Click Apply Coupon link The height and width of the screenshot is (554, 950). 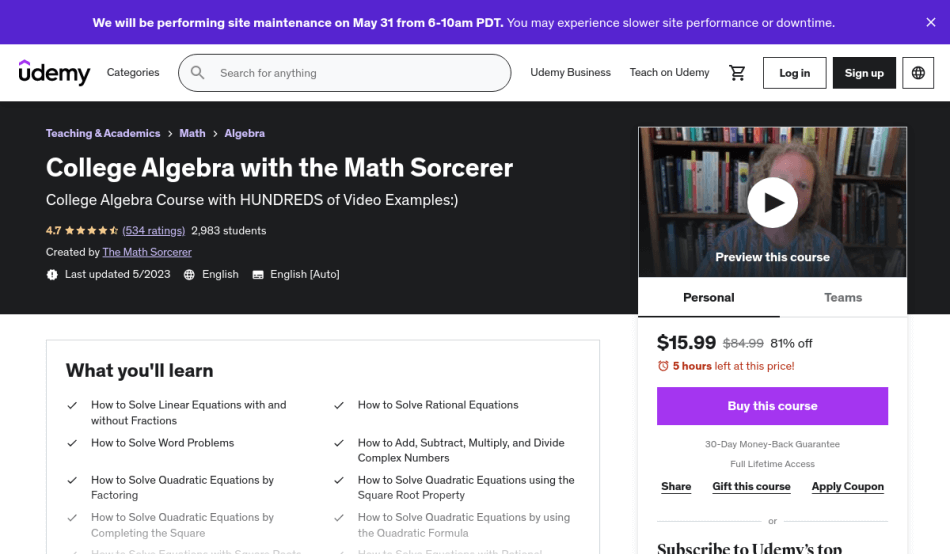pyautogui.click(x=847, y=487)
